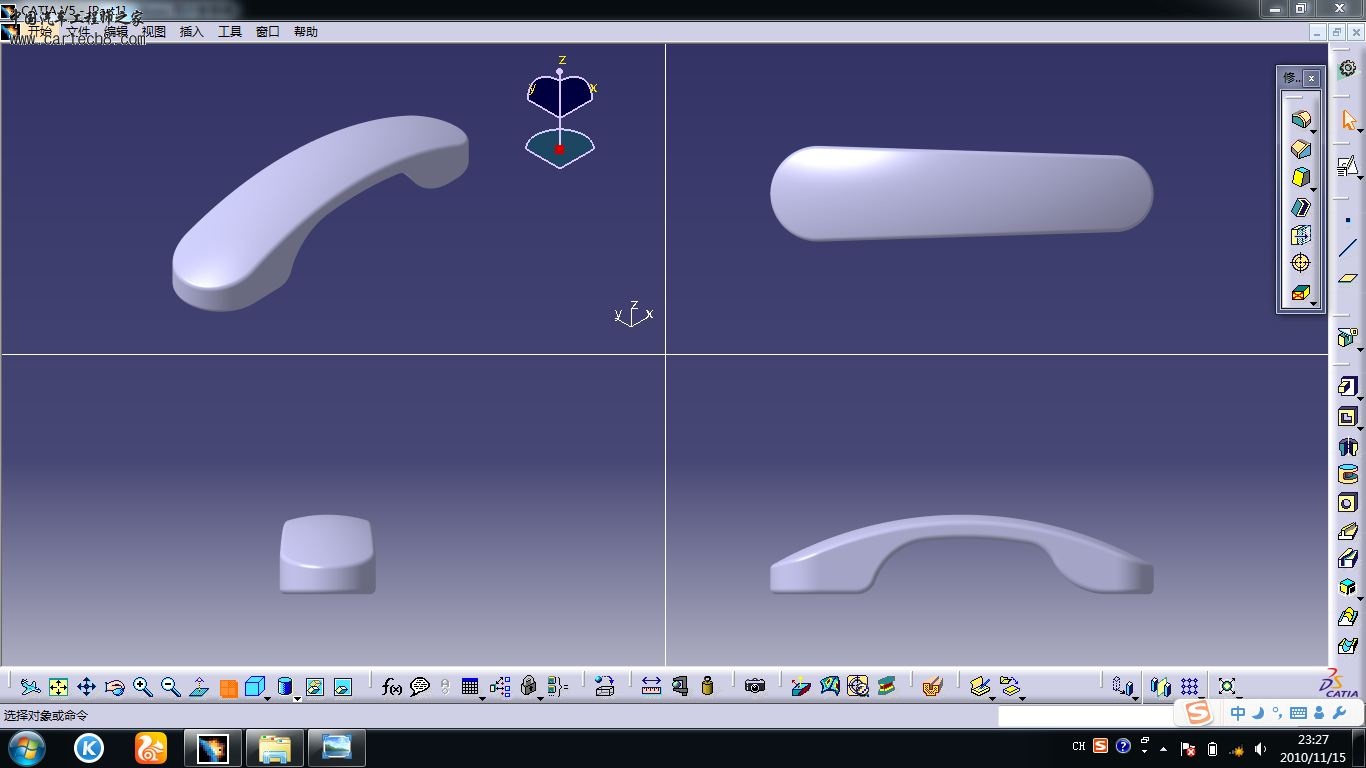Click the Zoom In magnifier
The image size is (1366, 768).
(x=142, y=687)
